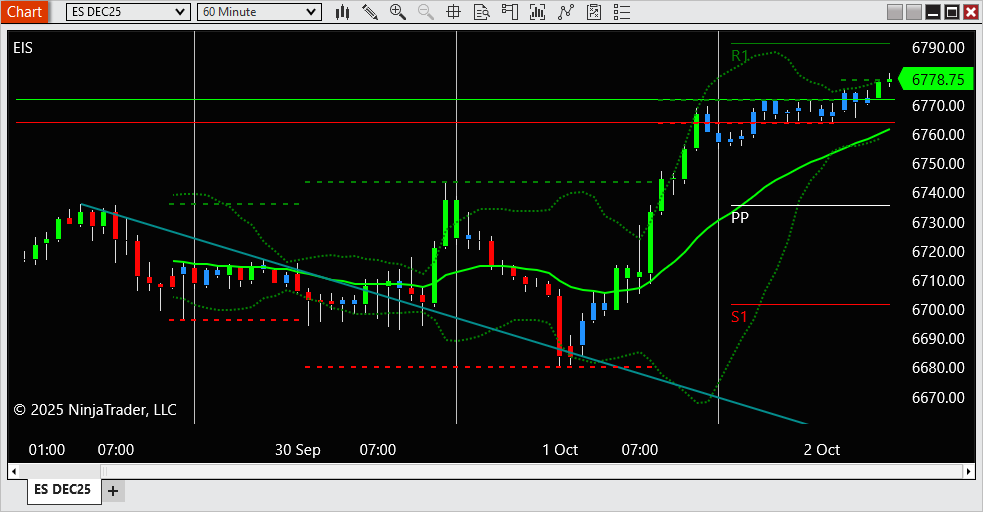Open the drawing tools pencil icon

click(x=370, y=12)
